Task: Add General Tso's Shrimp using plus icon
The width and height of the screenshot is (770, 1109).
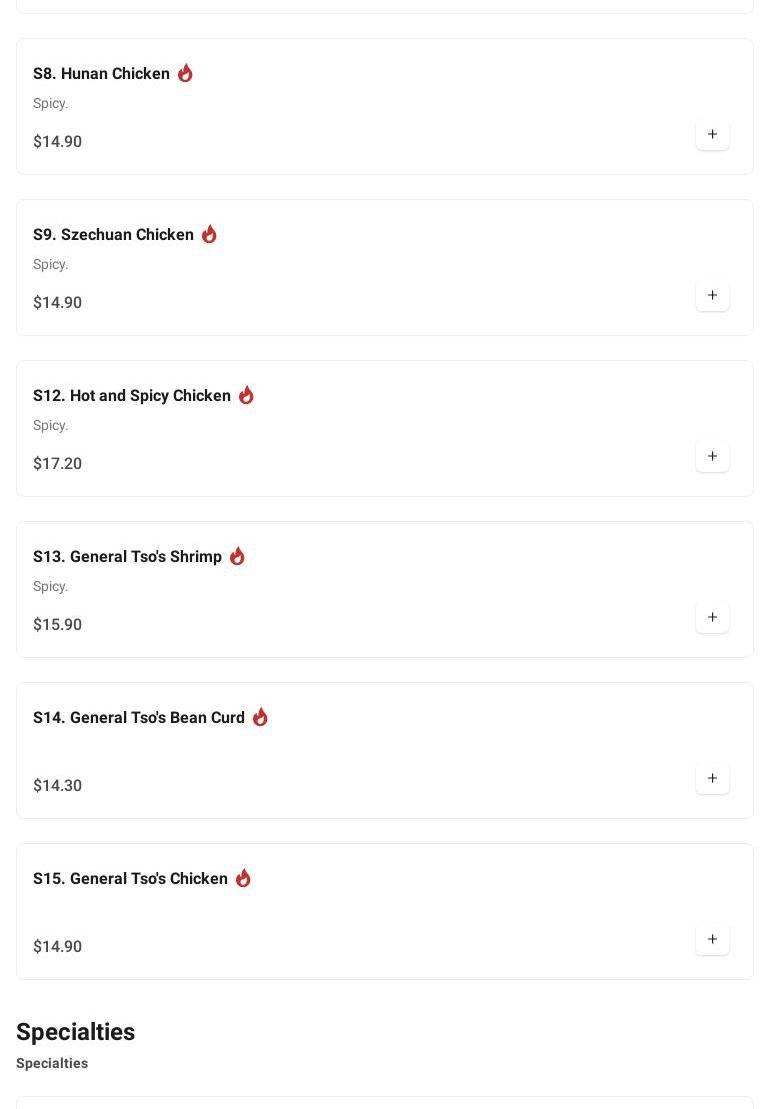Action: point(712,618)
